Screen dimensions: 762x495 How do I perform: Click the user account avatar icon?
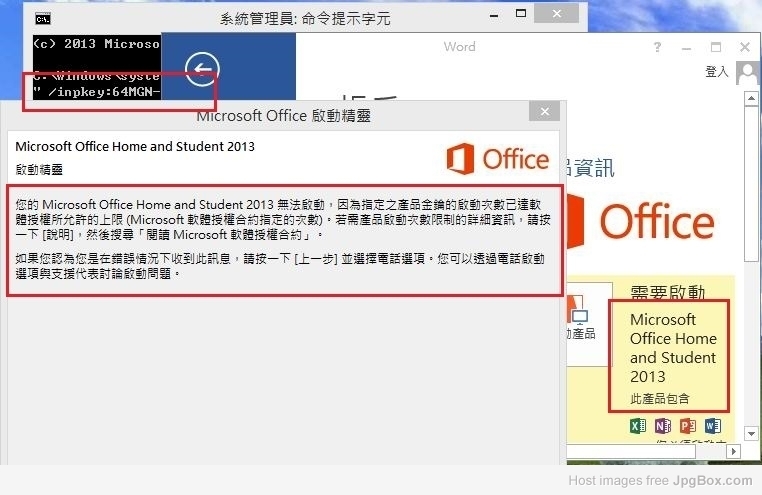tap(747, 73)
